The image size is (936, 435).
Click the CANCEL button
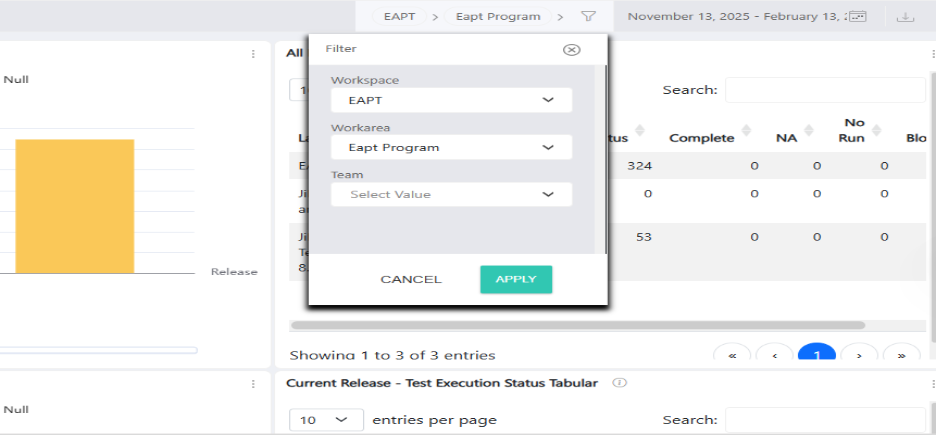tap(411, 279)
